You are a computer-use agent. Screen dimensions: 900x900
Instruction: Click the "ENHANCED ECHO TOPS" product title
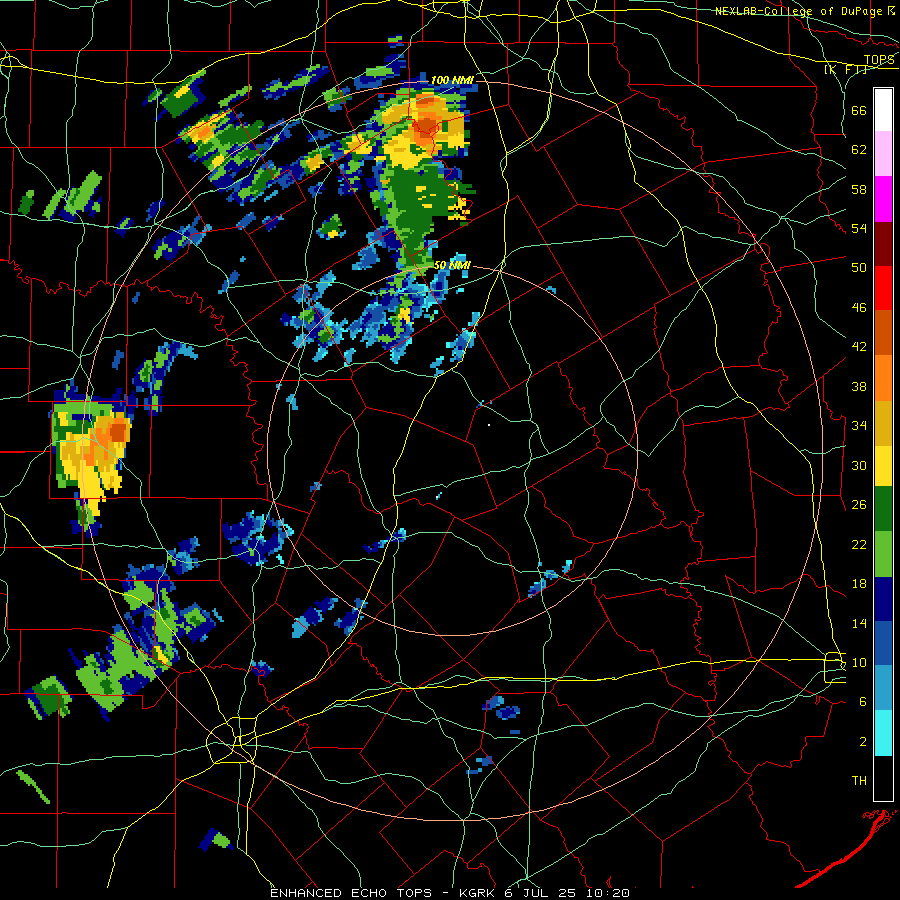click(351, 893)
